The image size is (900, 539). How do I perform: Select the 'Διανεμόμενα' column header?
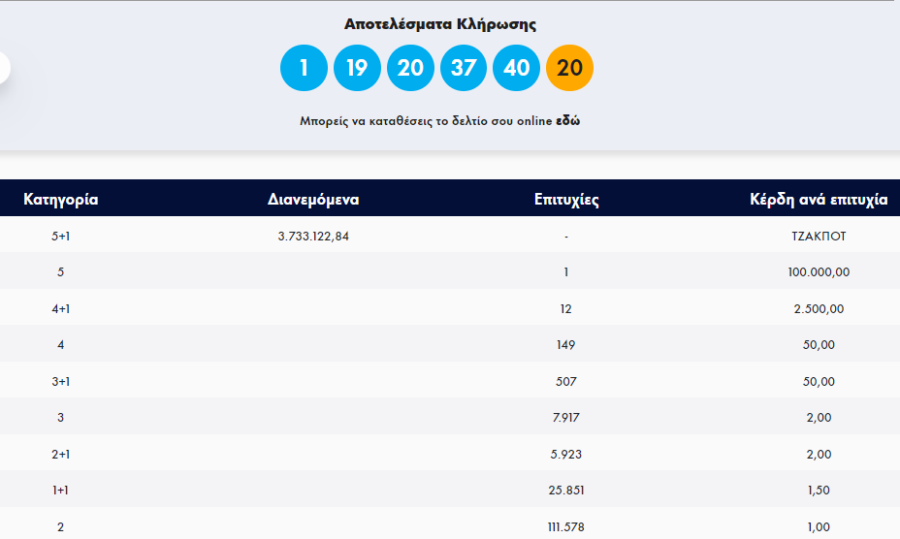[x=313, y=199]
